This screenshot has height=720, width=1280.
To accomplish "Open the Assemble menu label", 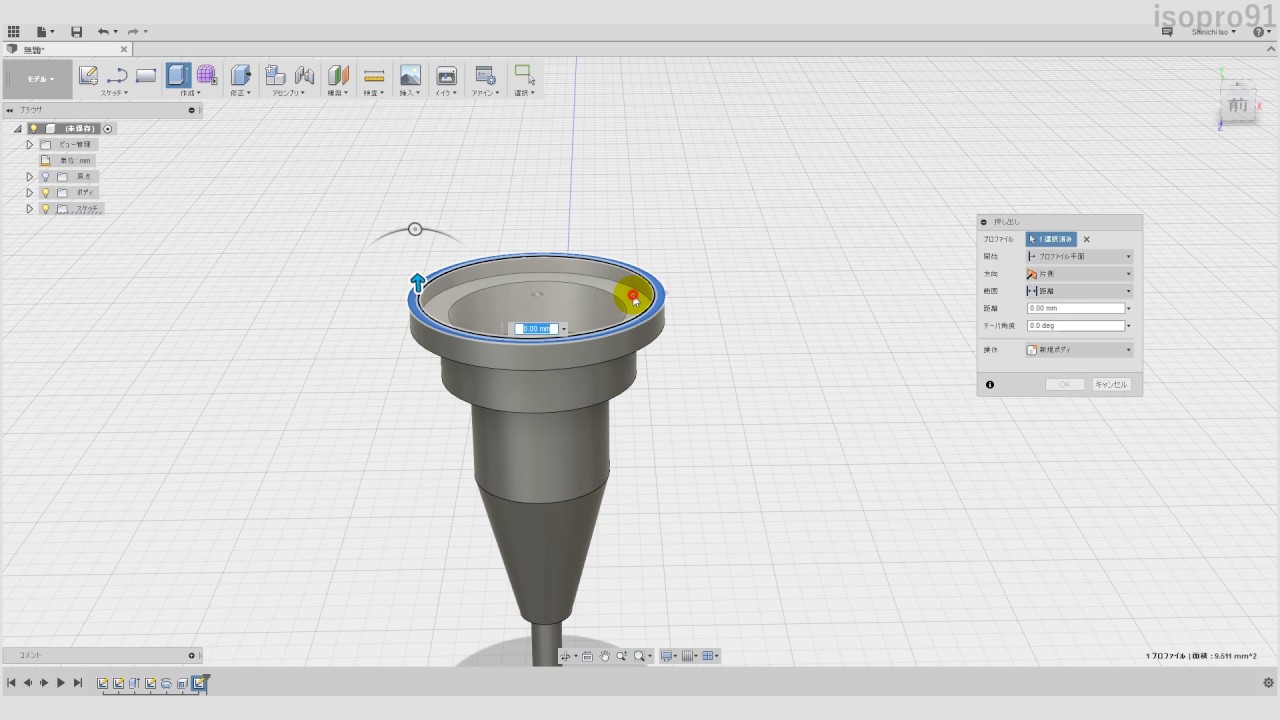I will click(289, 93).
